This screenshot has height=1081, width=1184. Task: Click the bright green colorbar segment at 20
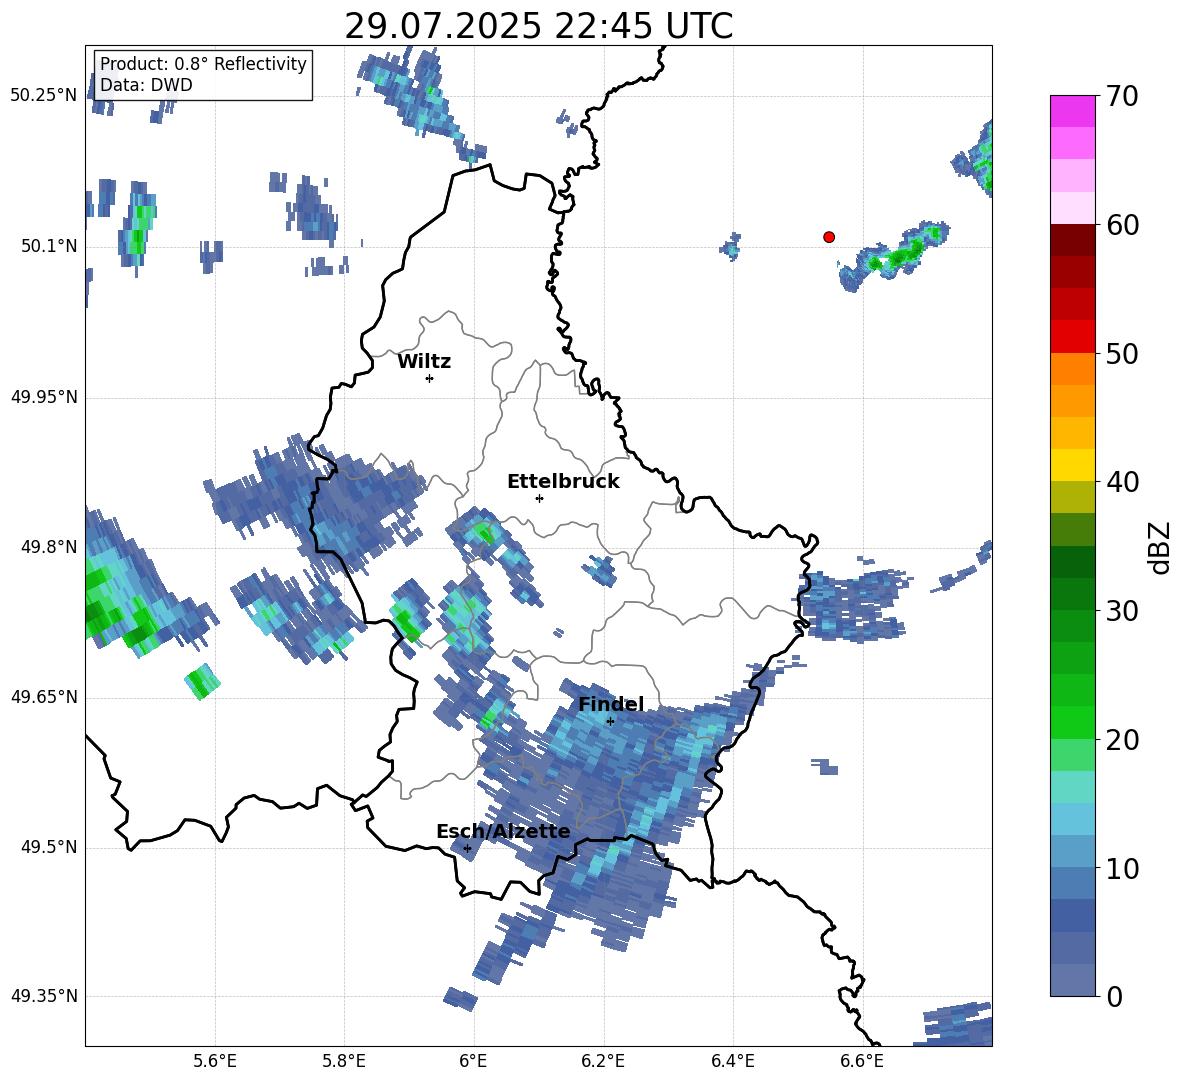click(1072, 723)
